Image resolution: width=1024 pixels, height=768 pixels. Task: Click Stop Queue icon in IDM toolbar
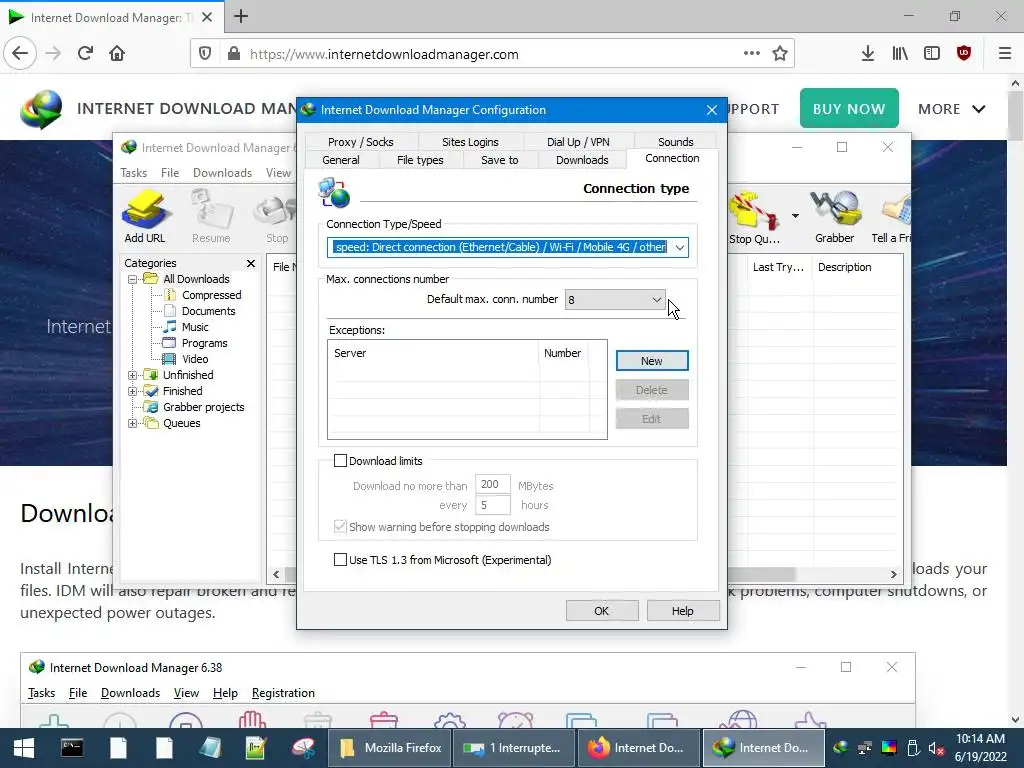coord(754,216)
